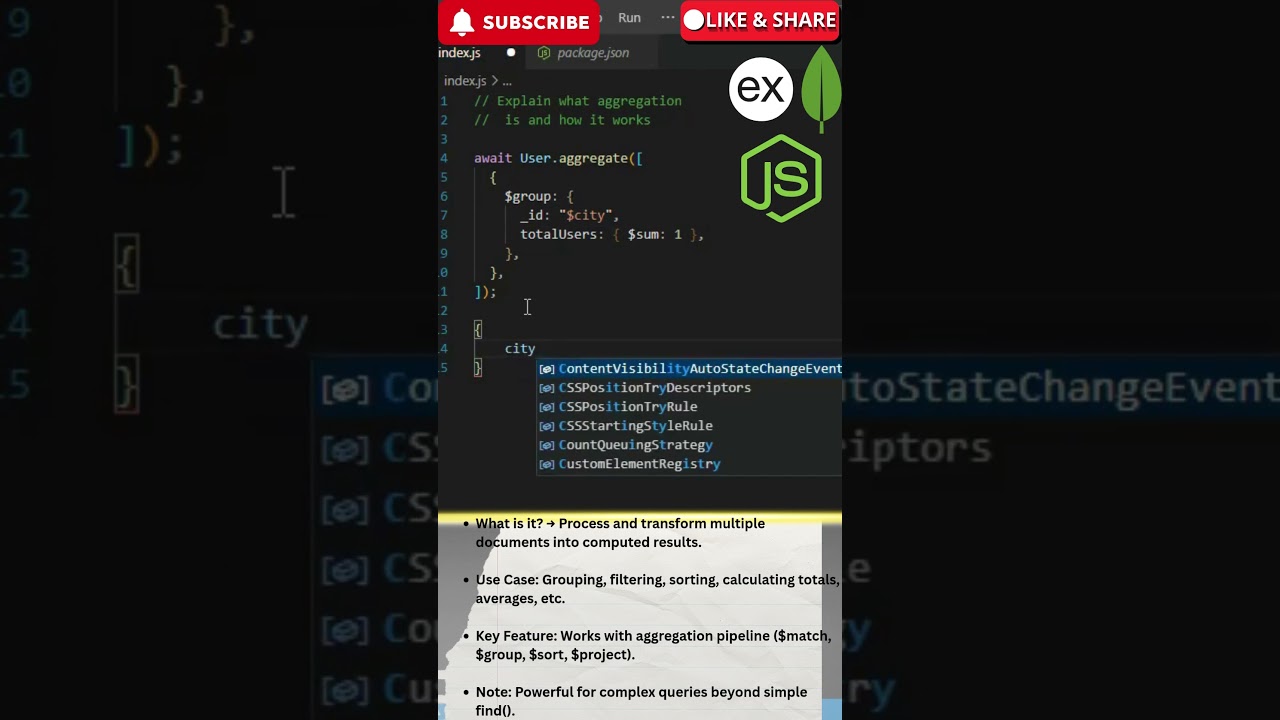
Task: Open the Run menu
Action: click(629, 18)
